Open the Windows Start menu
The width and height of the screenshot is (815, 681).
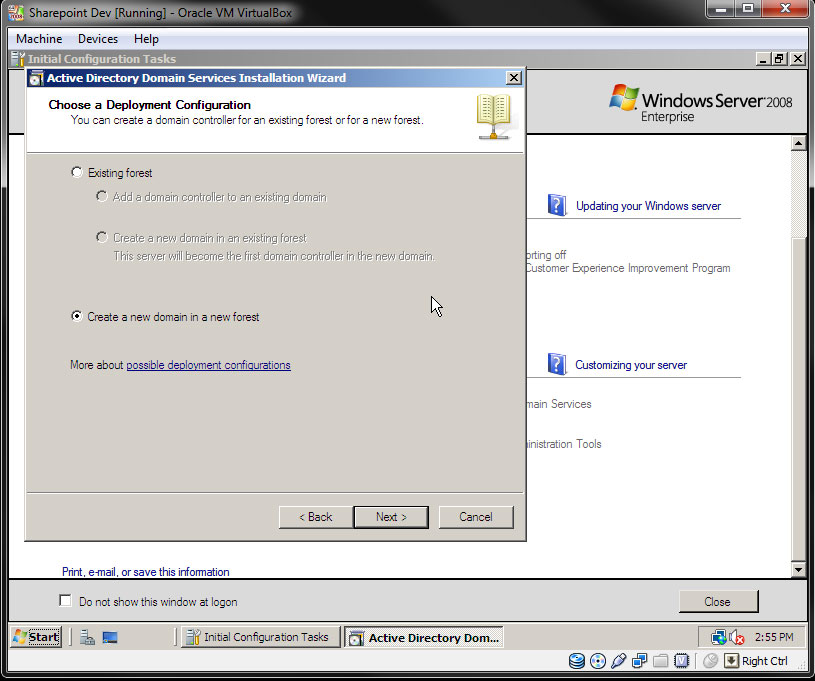coord(36,637)
